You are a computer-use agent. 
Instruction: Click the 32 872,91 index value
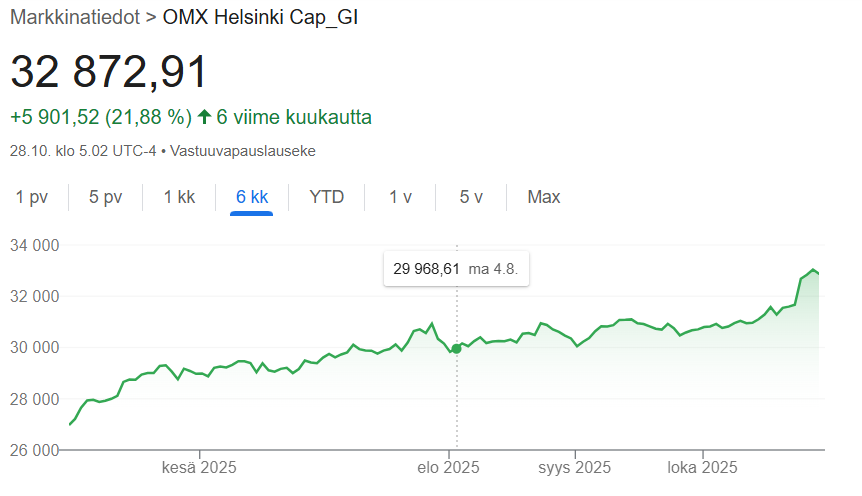point(109,73)
